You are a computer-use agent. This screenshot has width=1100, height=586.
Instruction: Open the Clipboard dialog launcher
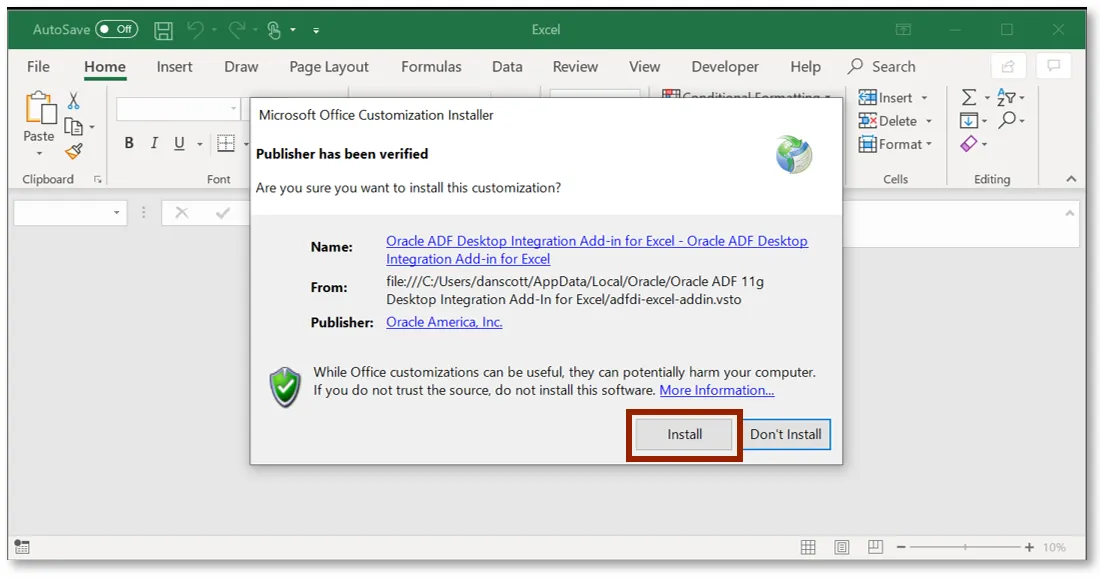[x=98, y=180]
